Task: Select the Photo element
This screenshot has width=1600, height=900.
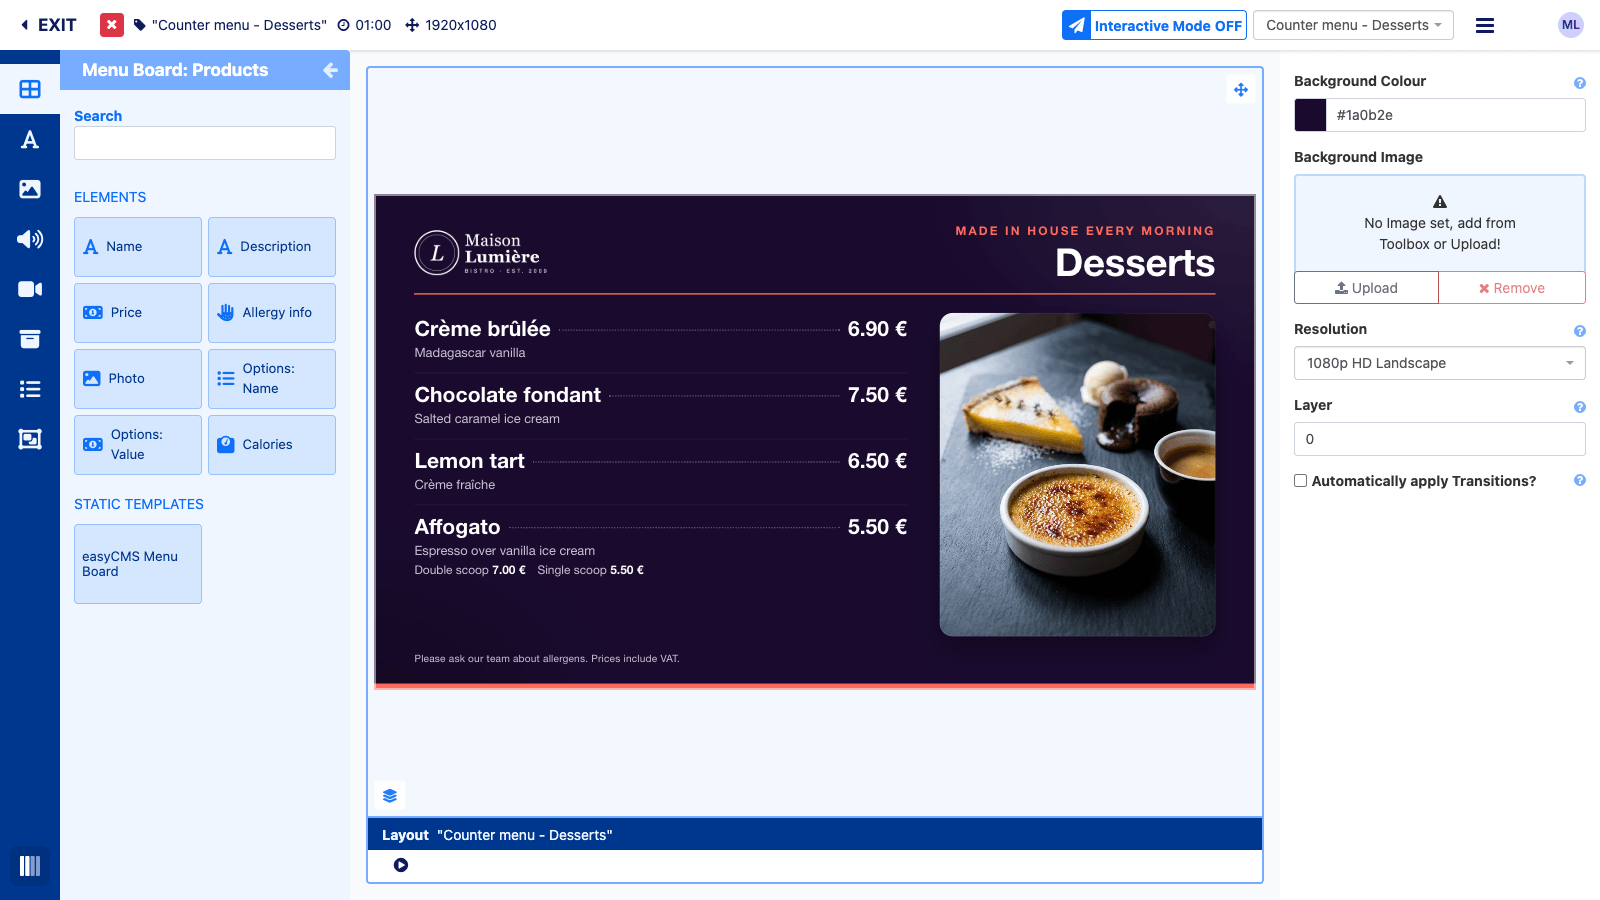Action: 138,379
